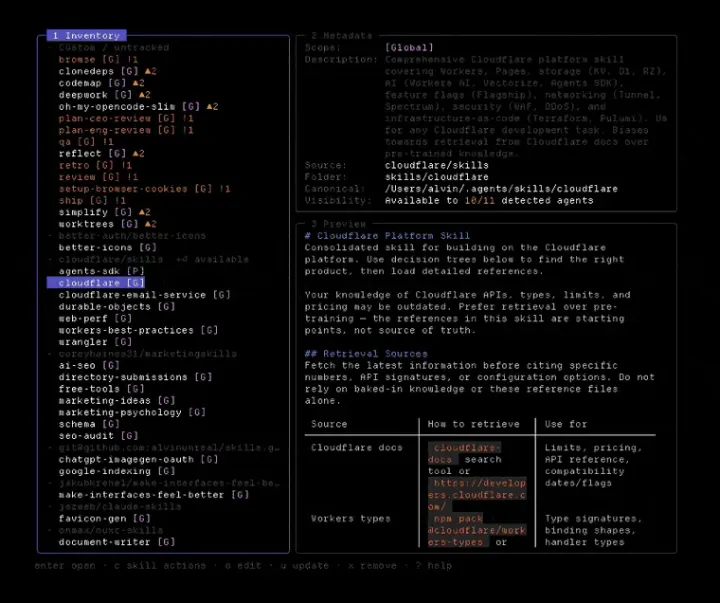
Task: Select the qa skill row
Action: 85,142
